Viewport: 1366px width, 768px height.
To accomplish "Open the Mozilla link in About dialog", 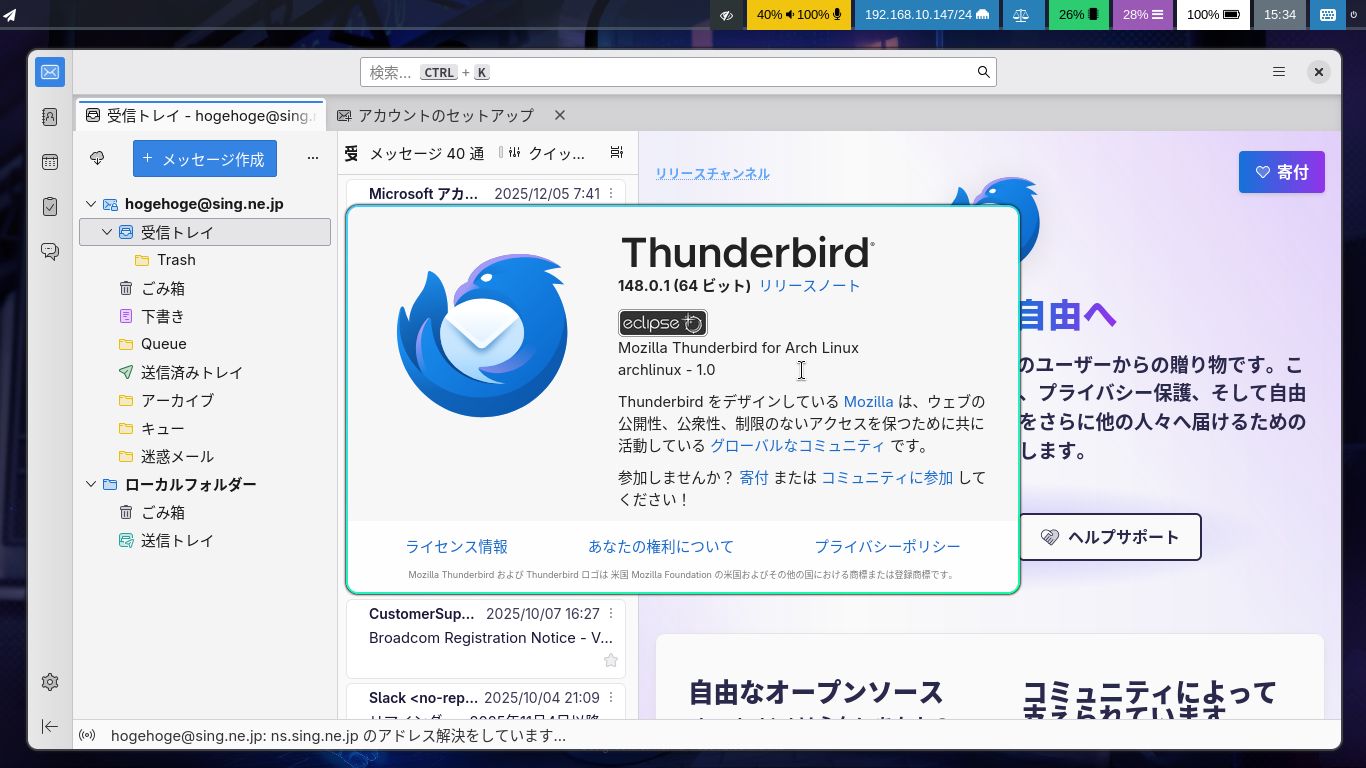I will 869,402.
